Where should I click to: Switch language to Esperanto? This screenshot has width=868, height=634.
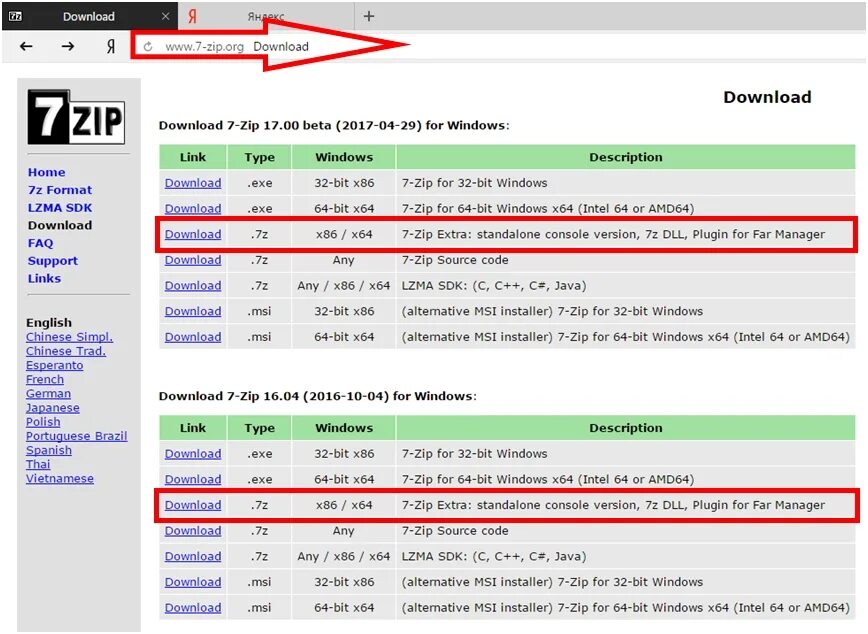pos(54,365)
